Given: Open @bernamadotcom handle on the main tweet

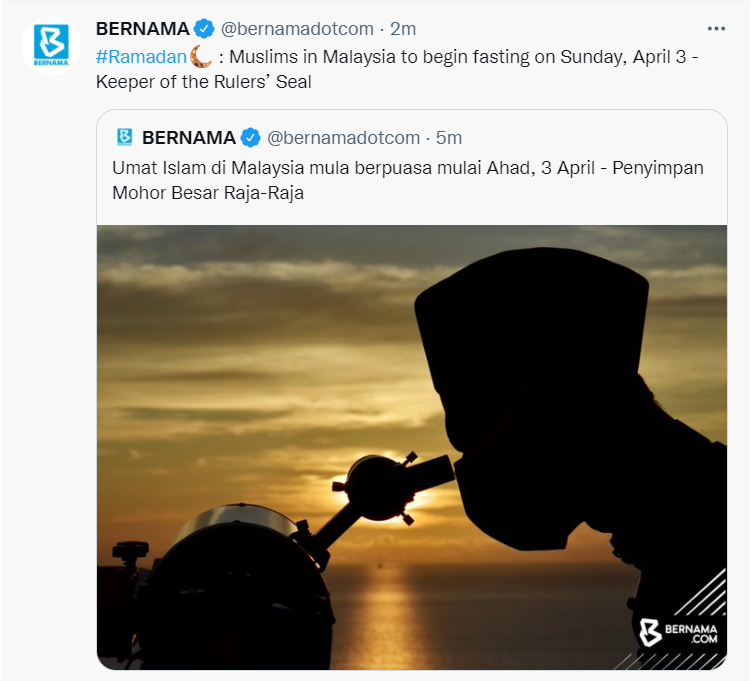Looking at the screenshot, I should [x=297, y=29].
